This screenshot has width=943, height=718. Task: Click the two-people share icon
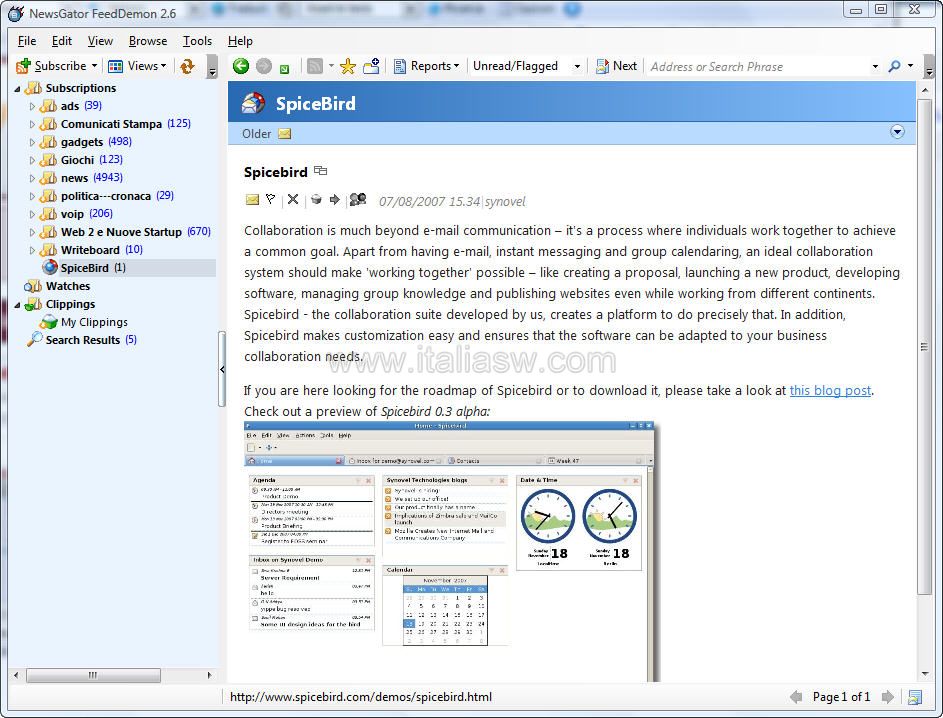pos(358,198)
